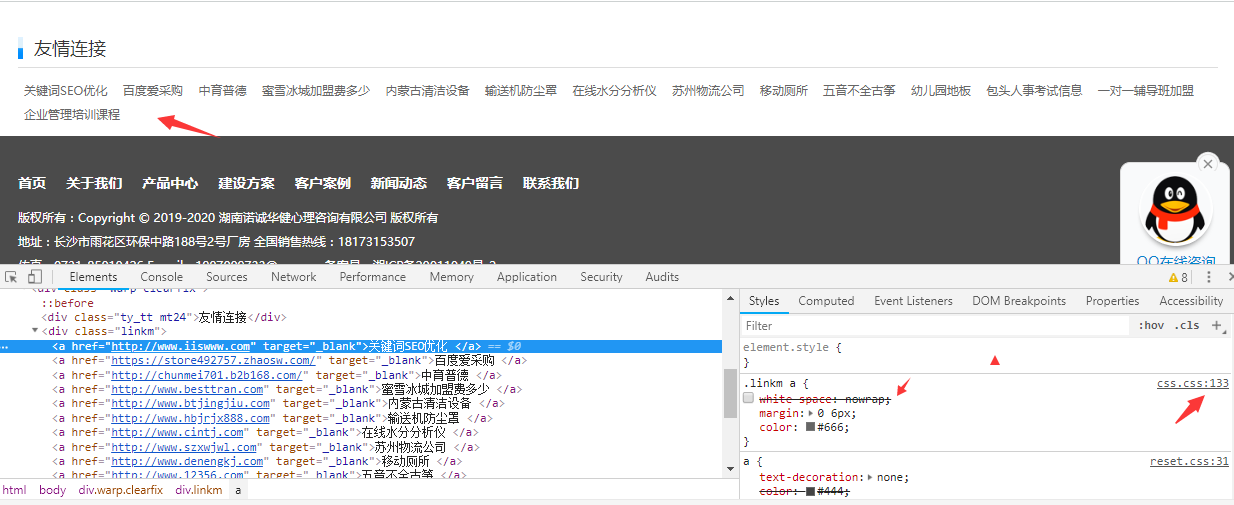
Task: Switch to the Sources tab
Action: pos(227,277)
